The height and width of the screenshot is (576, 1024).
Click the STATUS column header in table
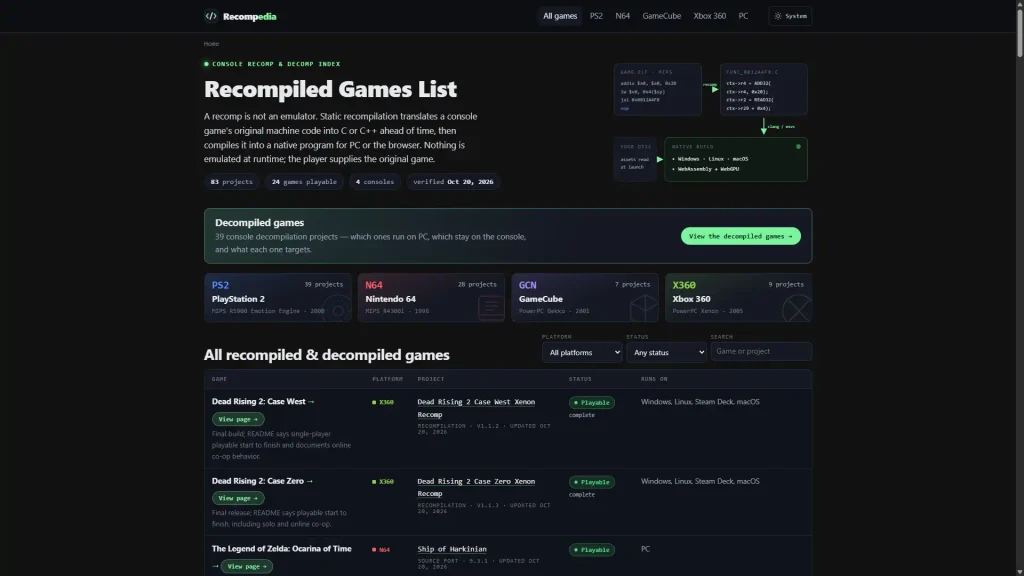[x=580, y=379]
